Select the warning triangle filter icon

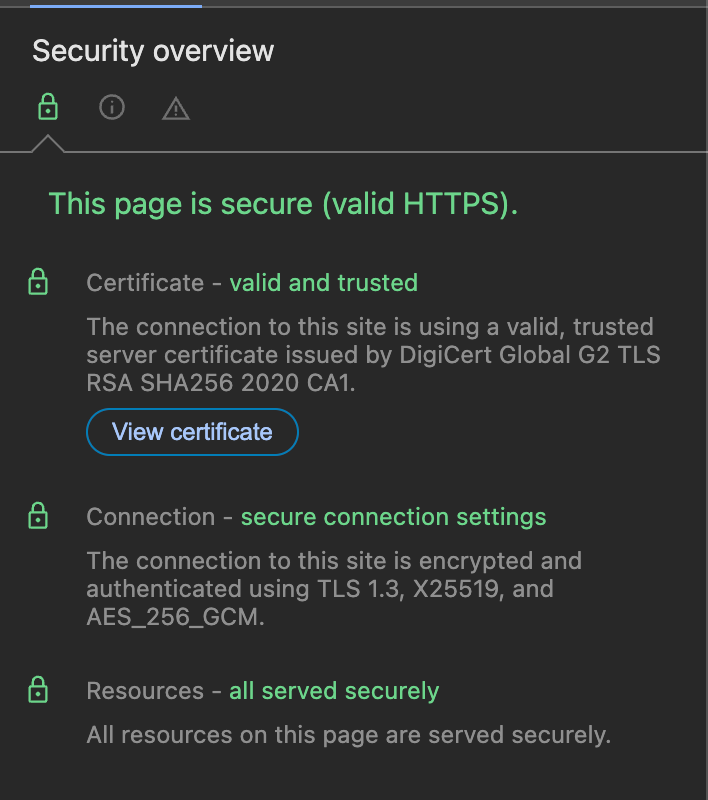(176, 108)
